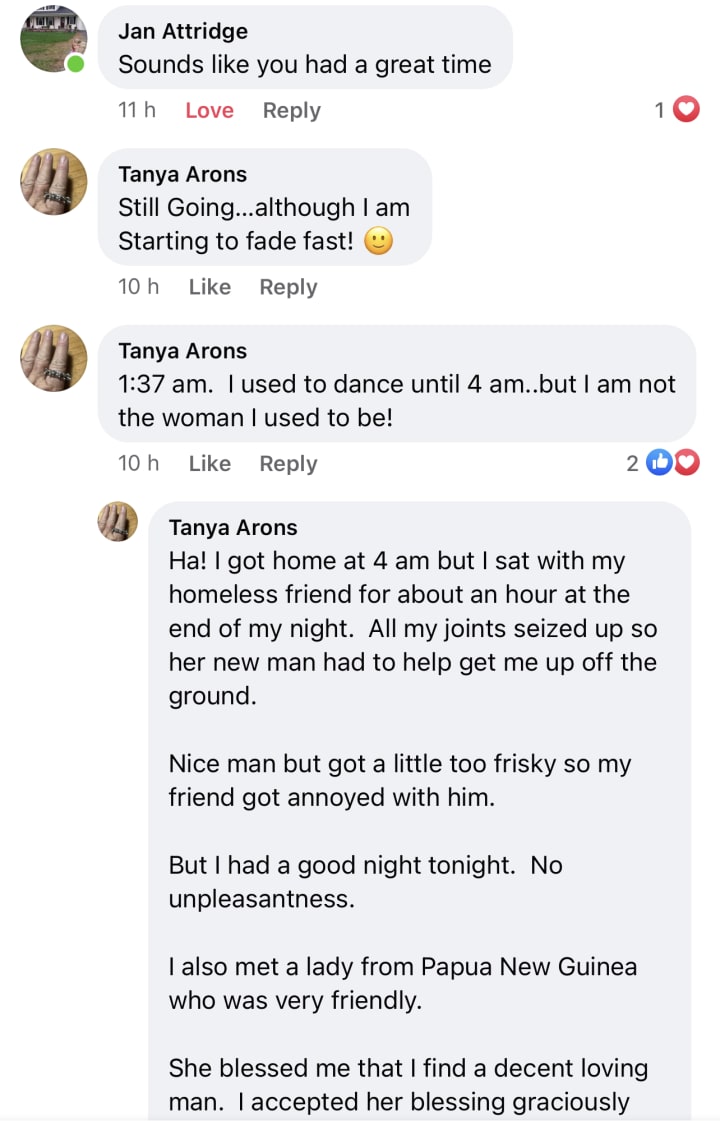Click the 10 h timestamp under 'Still Going' comment
720x1121 pixels.
tap(138, 287)
